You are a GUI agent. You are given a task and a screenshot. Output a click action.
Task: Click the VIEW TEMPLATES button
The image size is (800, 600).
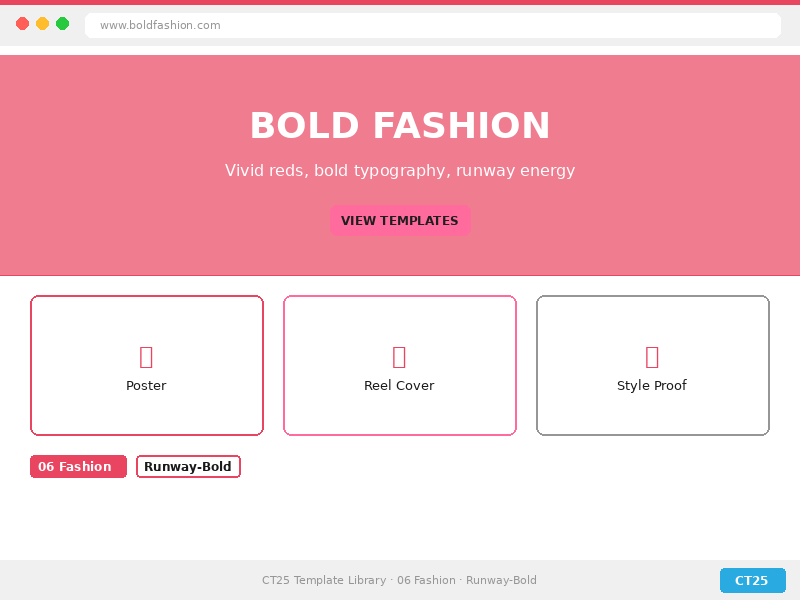(x=400, y=220)
